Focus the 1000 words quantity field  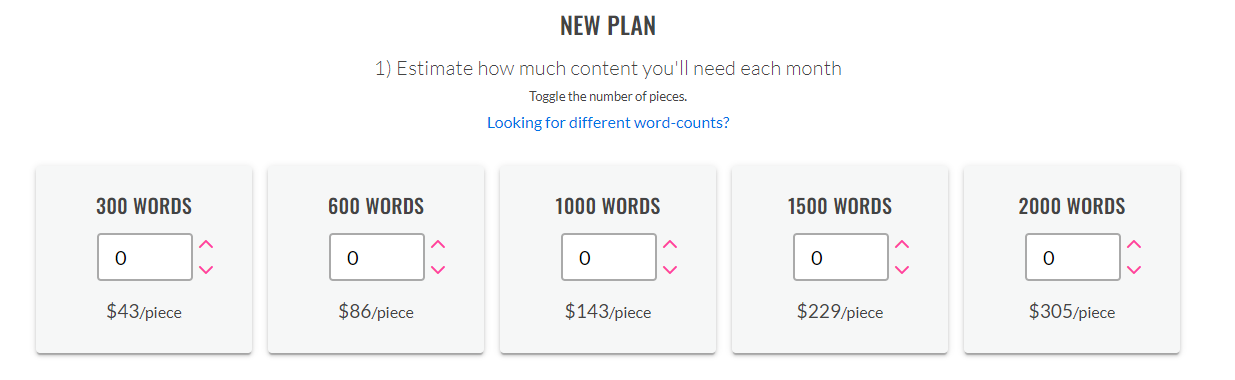pyautogui.click(x=609, y=257)
